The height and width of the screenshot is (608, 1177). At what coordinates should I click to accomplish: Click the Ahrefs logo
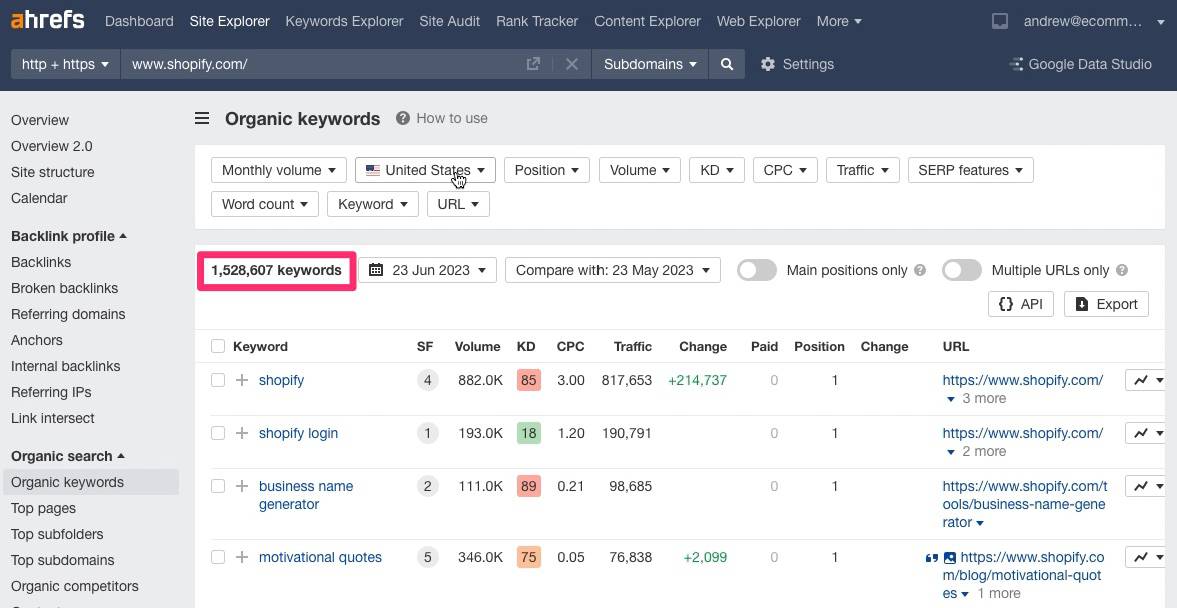point(47,20)
